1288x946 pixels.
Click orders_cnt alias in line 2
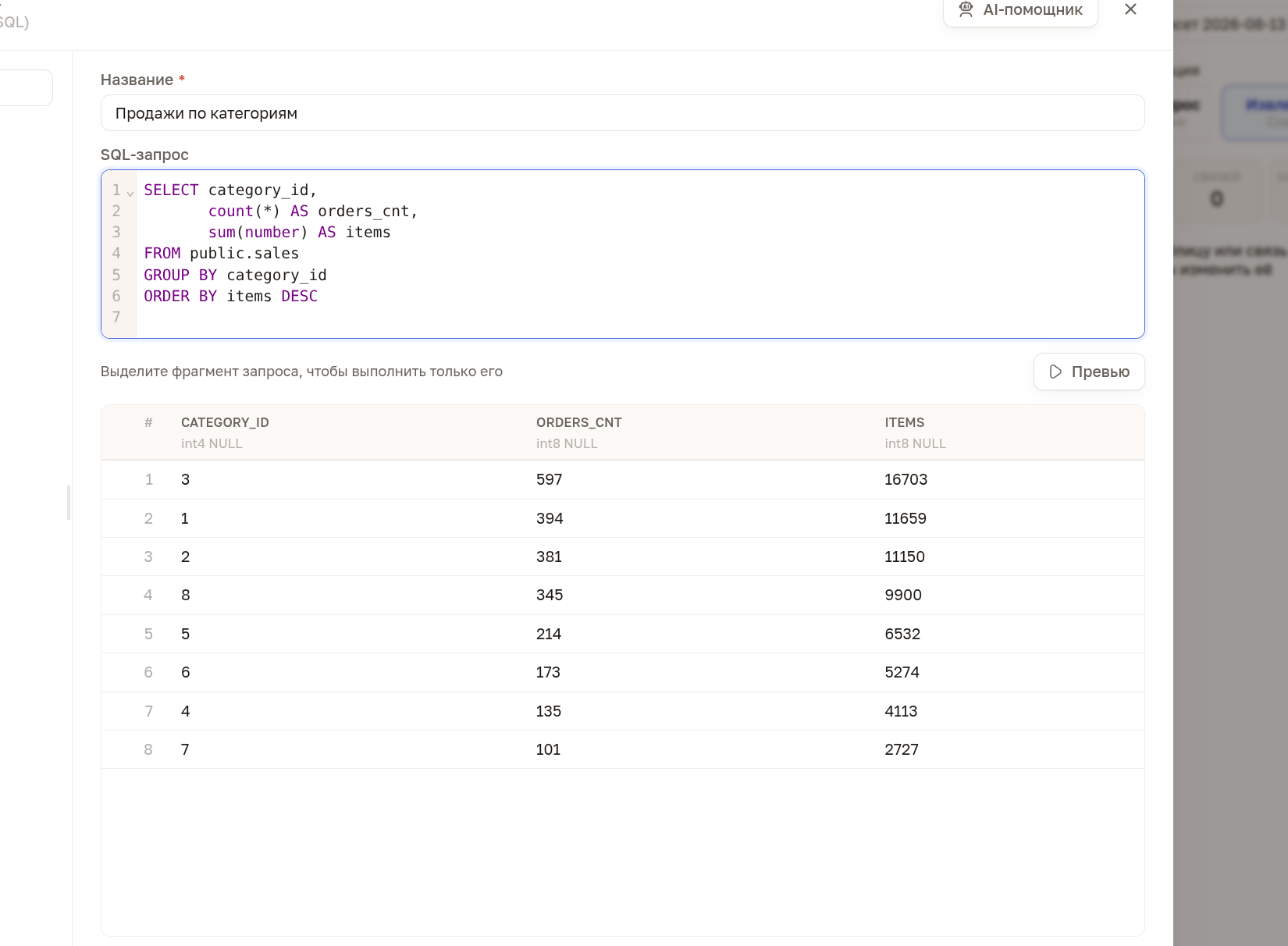point(363,211)
